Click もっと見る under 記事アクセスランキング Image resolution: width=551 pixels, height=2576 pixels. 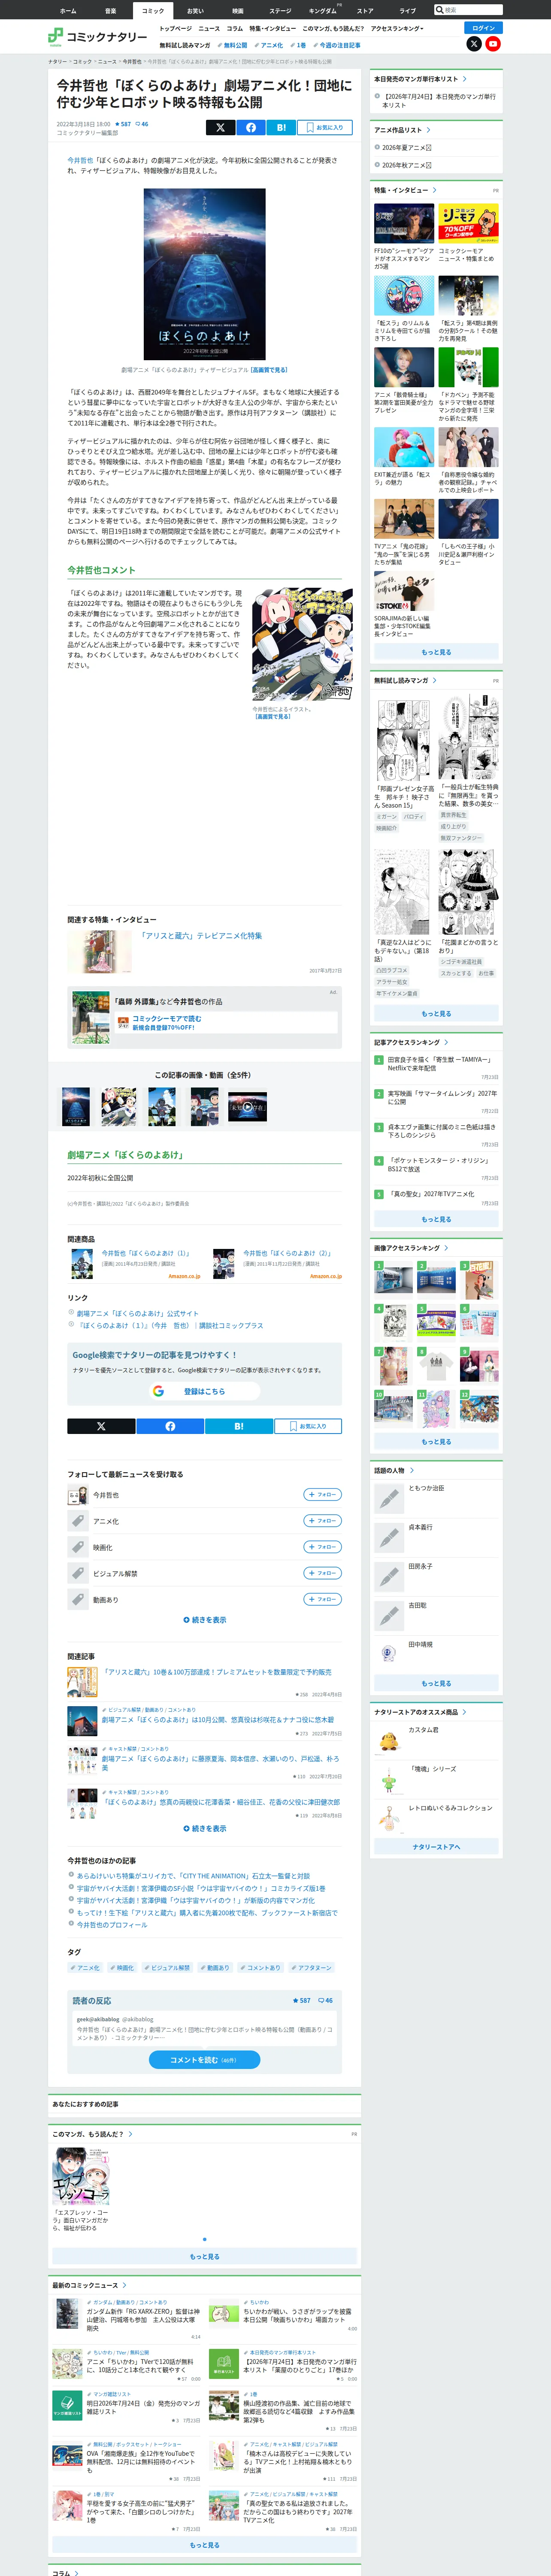pos(436,1219)
